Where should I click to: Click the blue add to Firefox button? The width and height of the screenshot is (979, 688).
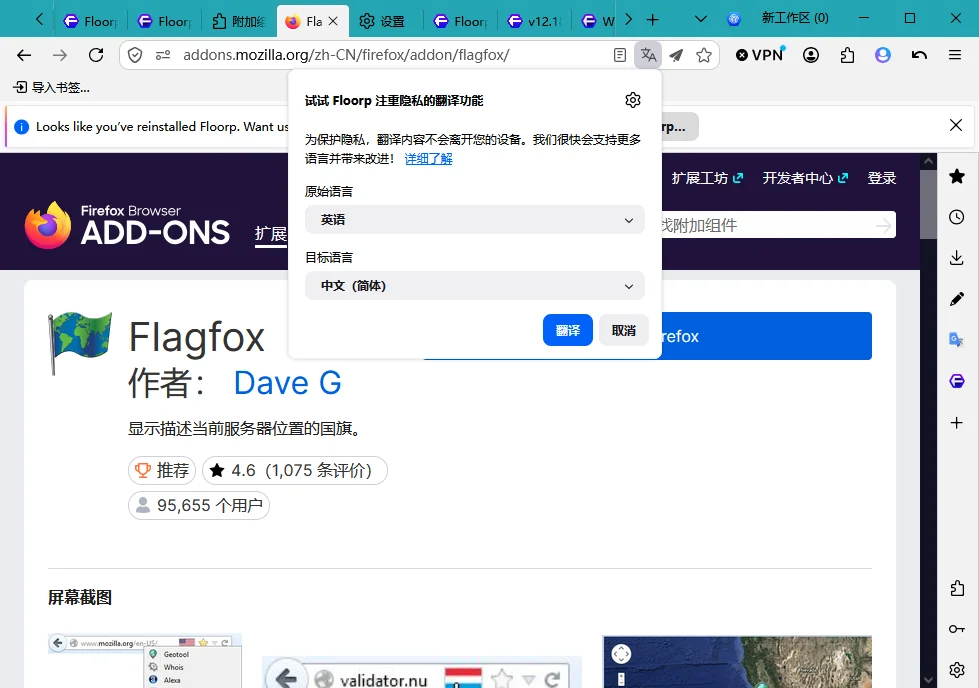coord(767,336)
